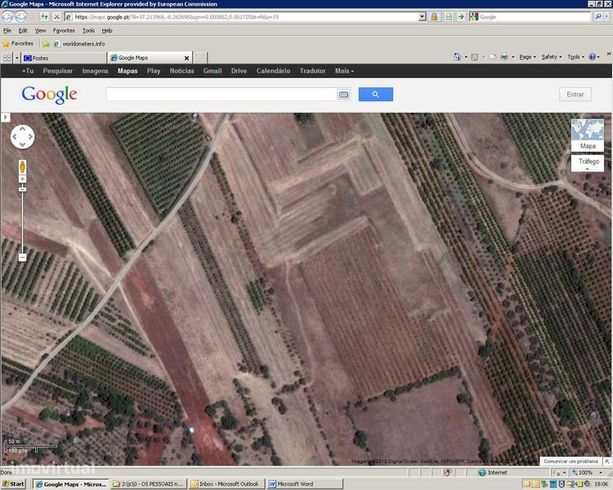Open the File menu

point(7,31)
